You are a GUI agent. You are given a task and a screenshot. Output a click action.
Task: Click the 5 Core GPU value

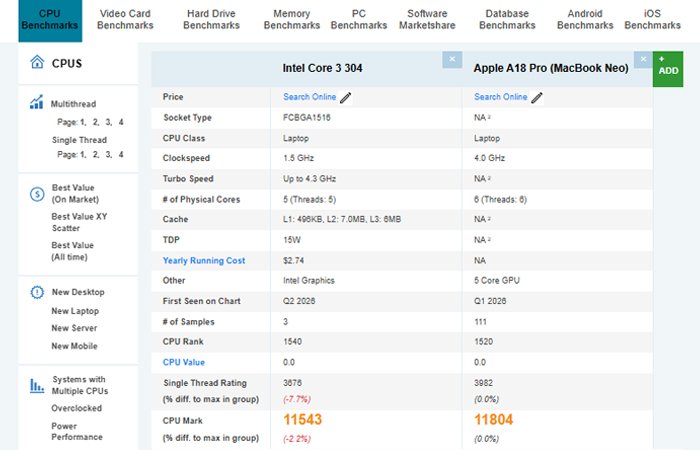tap(497, 280)
